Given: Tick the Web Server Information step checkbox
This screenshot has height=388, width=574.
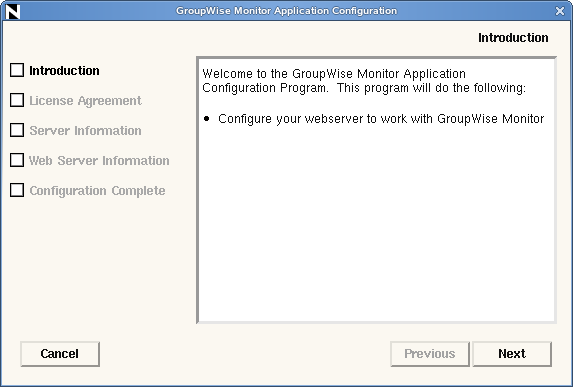Looking at the screenshot, I should (17, 160).
